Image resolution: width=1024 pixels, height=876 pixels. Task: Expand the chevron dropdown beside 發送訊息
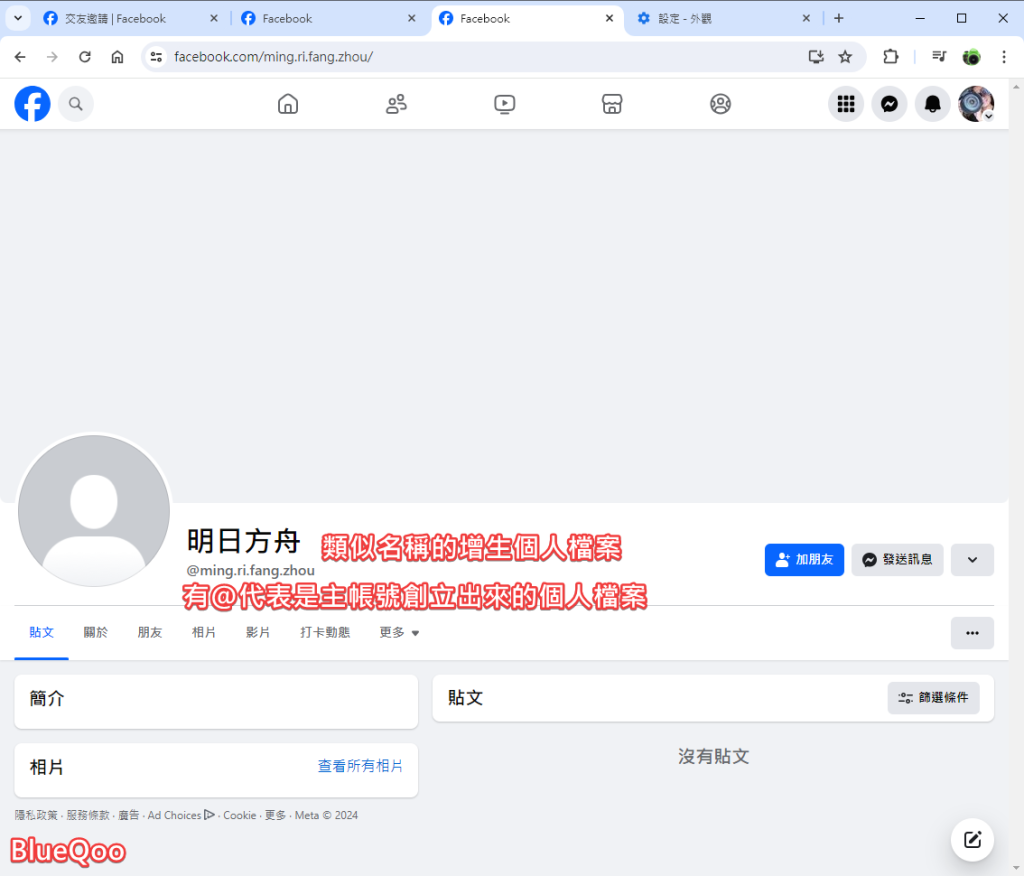pyautogui.click(x=972, y=560)
